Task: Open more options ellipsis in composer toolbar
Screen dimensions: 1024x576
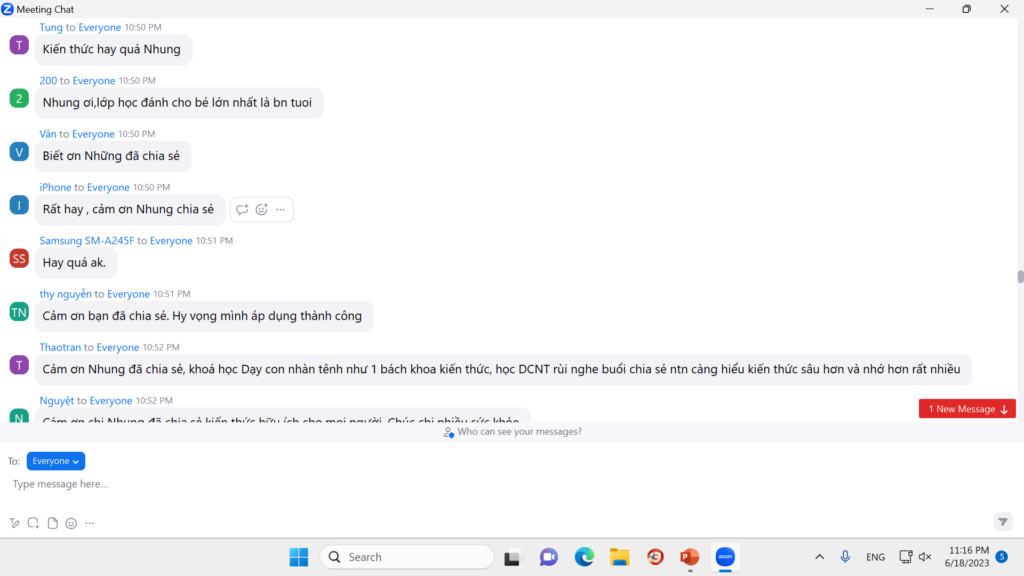Action: pyautogui.click(x=90, y=523)
